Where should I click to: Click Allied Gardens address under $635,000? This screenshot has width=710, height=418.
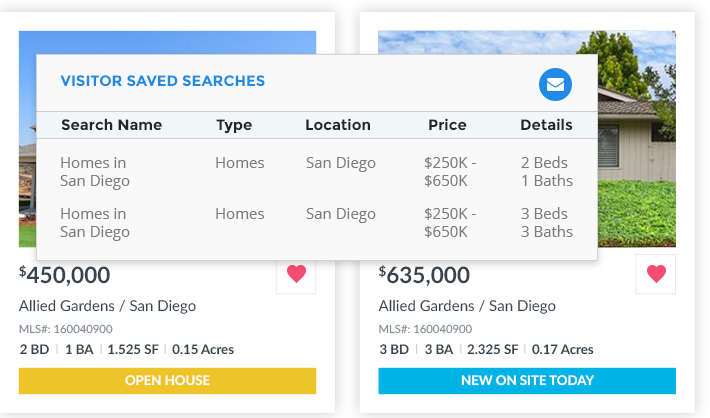click(467, 306)
